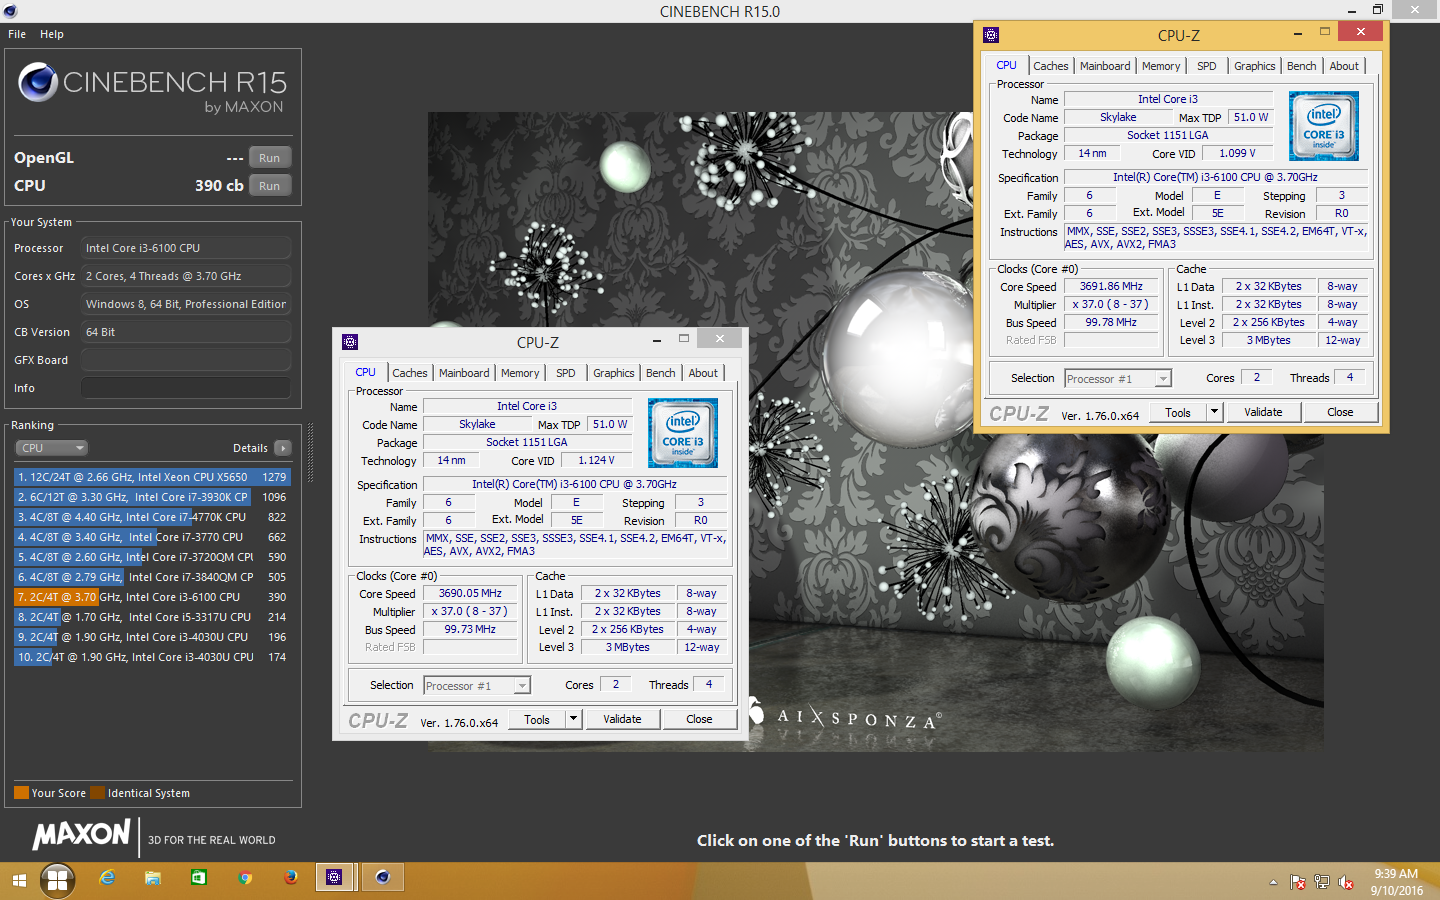Switch to Mainboard tab in lower CPU-Z

pos(464,373)
